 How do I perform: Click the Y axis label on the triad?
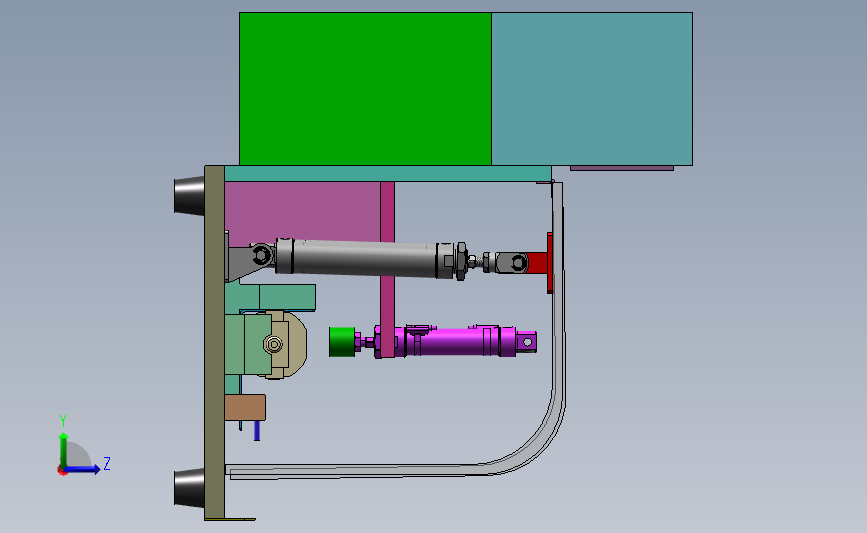[62, 421]
